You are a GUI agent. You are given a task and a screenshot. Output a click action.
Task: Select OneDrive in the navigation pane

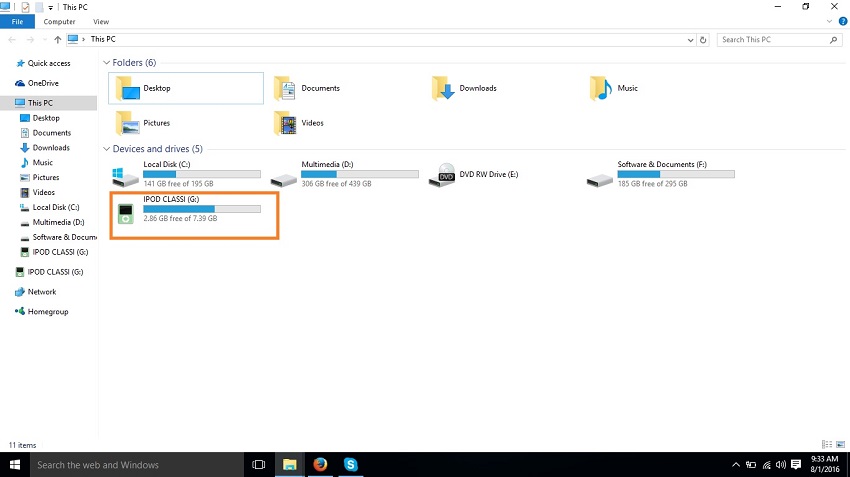pos(42,83)
